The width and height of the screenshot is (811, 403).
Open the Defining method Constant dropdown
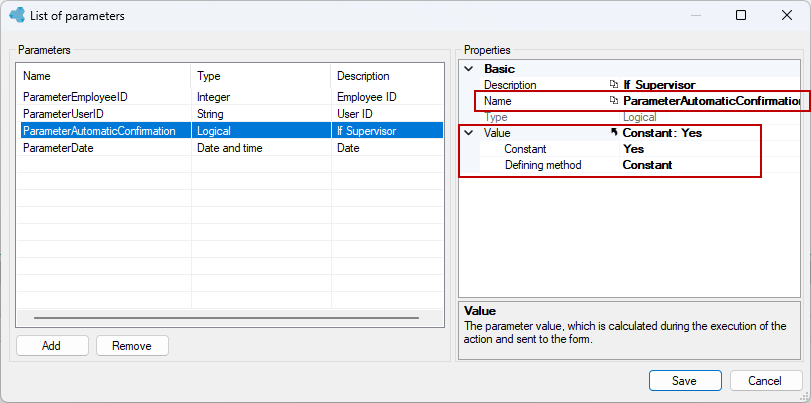[x=710, y=165]
